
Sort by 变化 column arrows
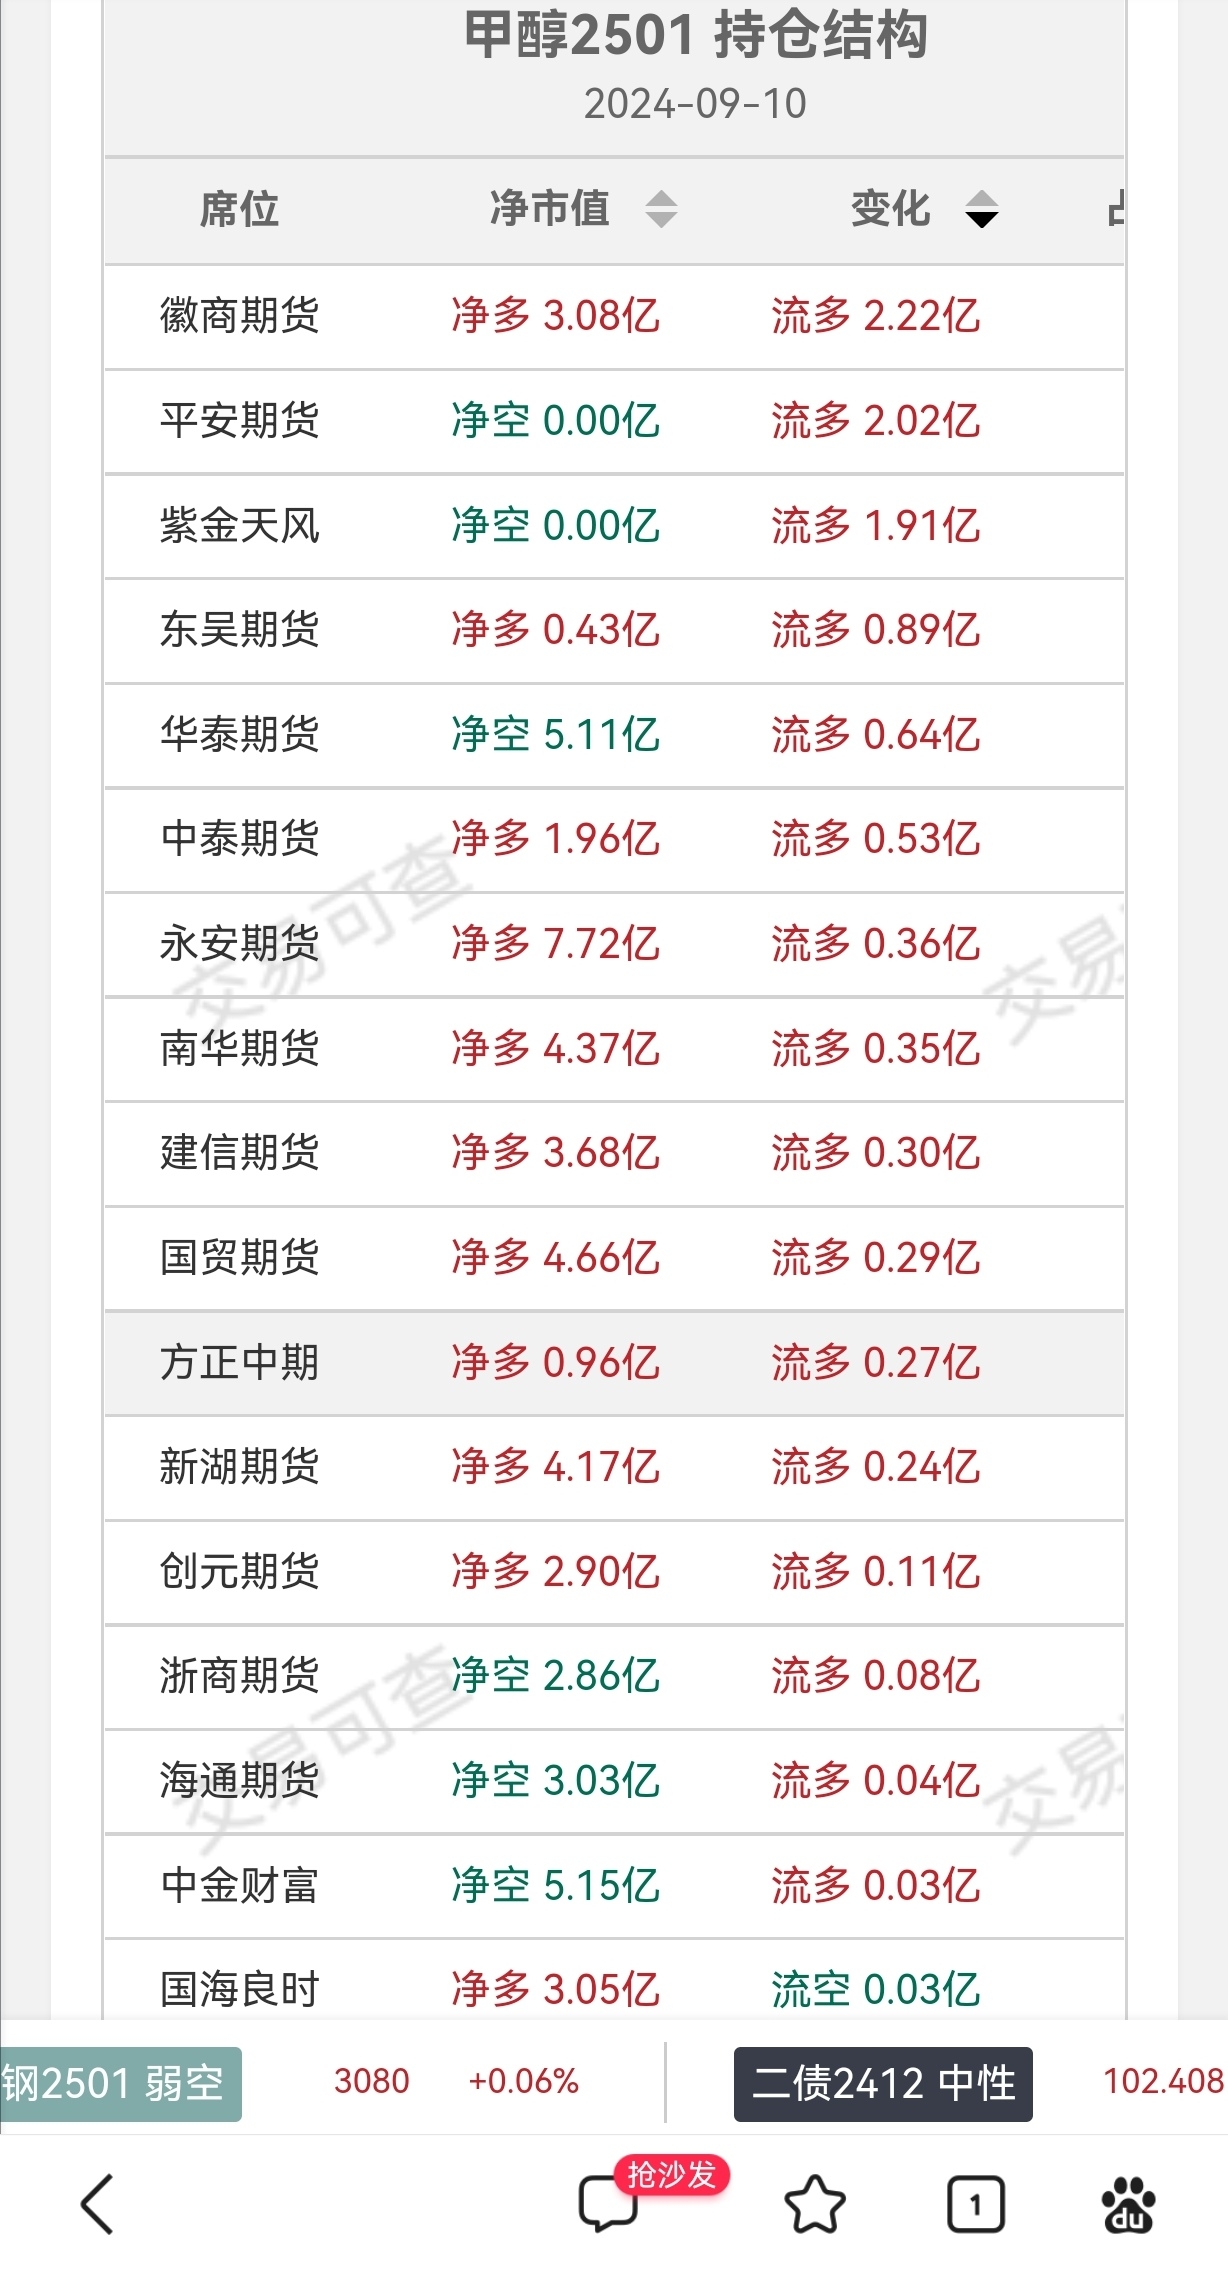(x=982, y=209)
